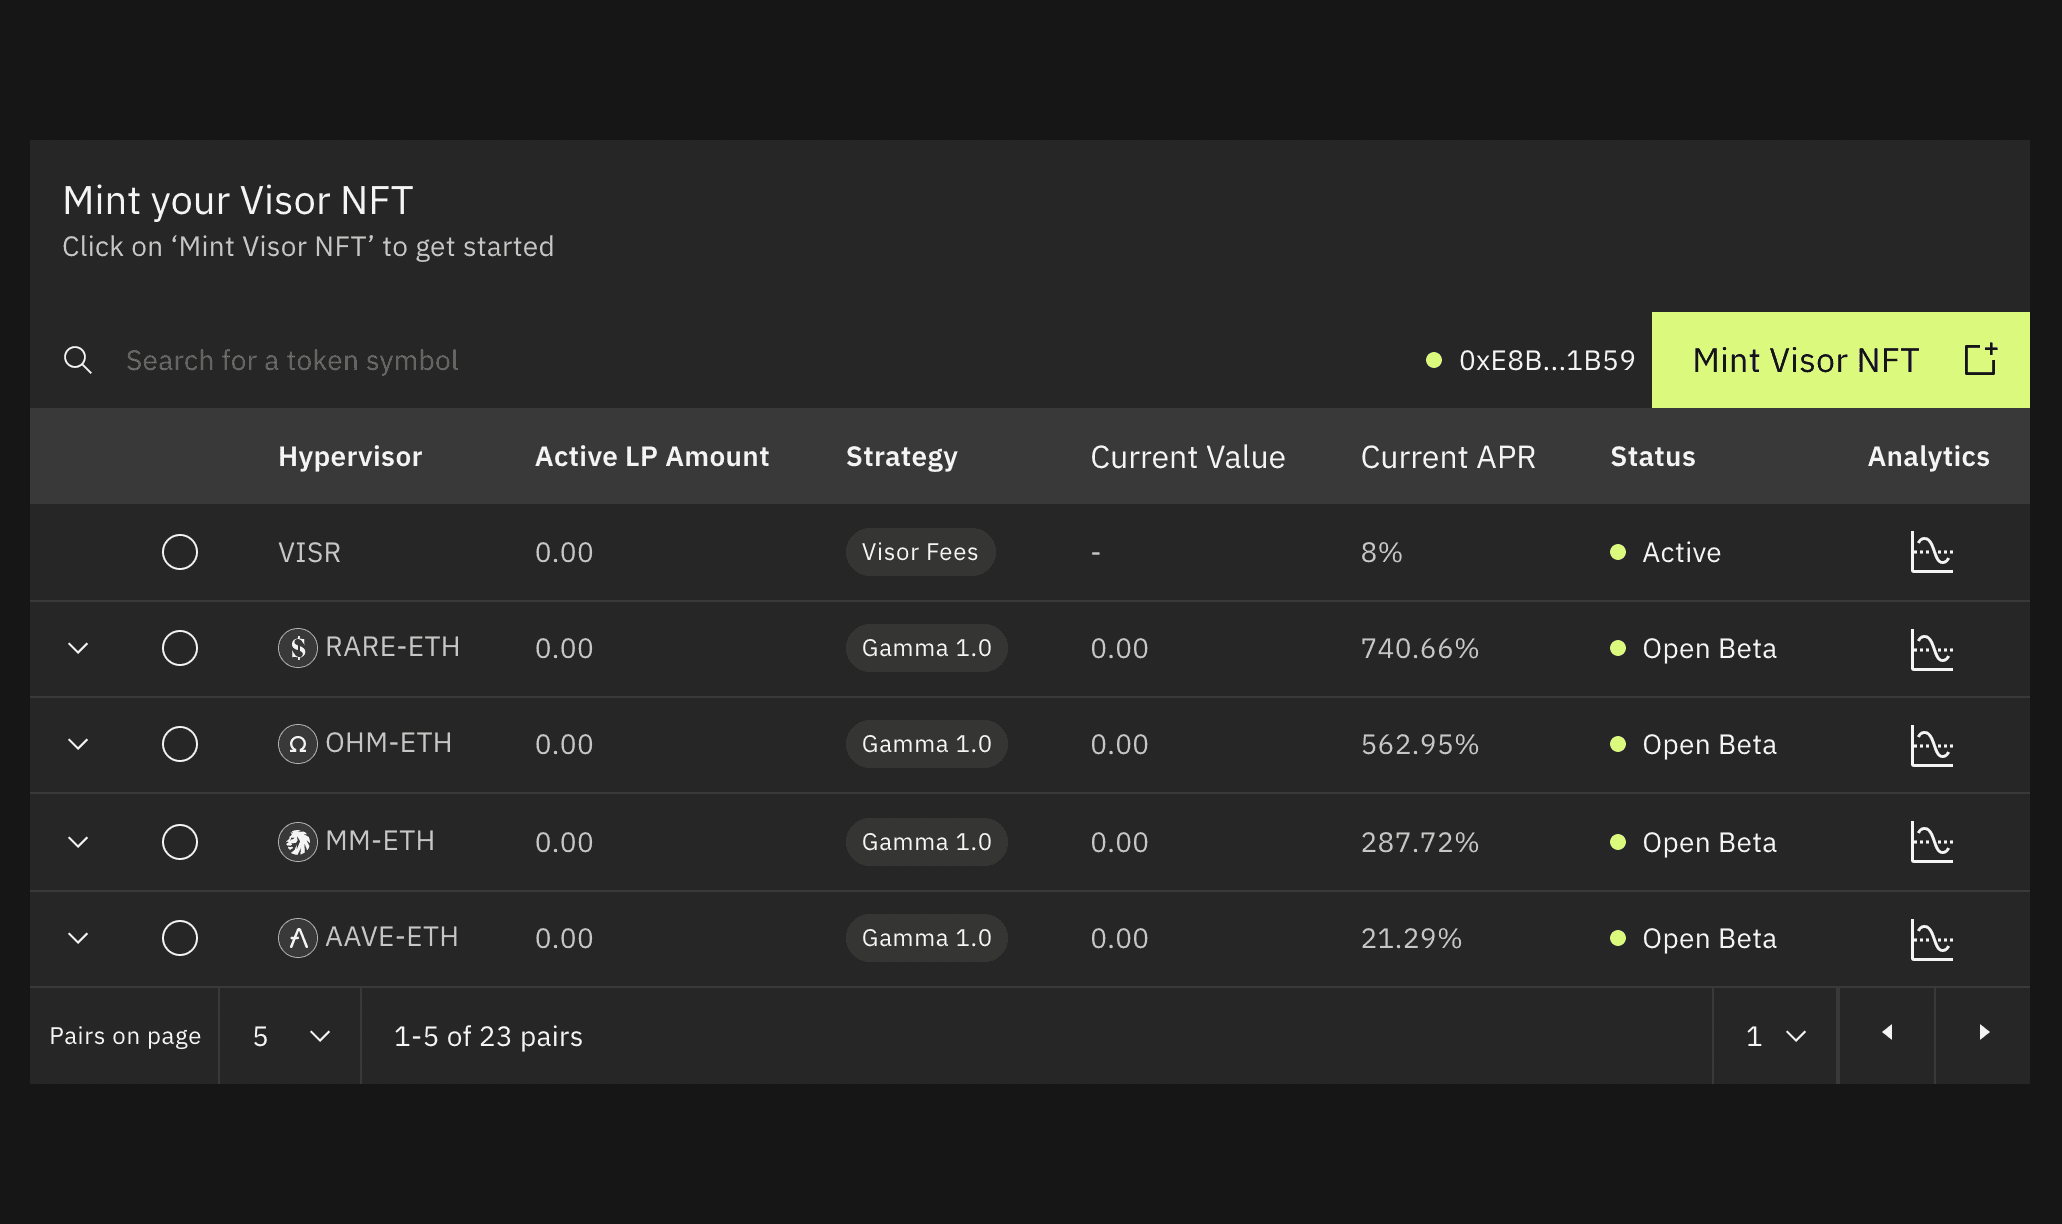Go to the previous page arrow
This screenshot has height=1224, width=2062.
[1887, 1035]
